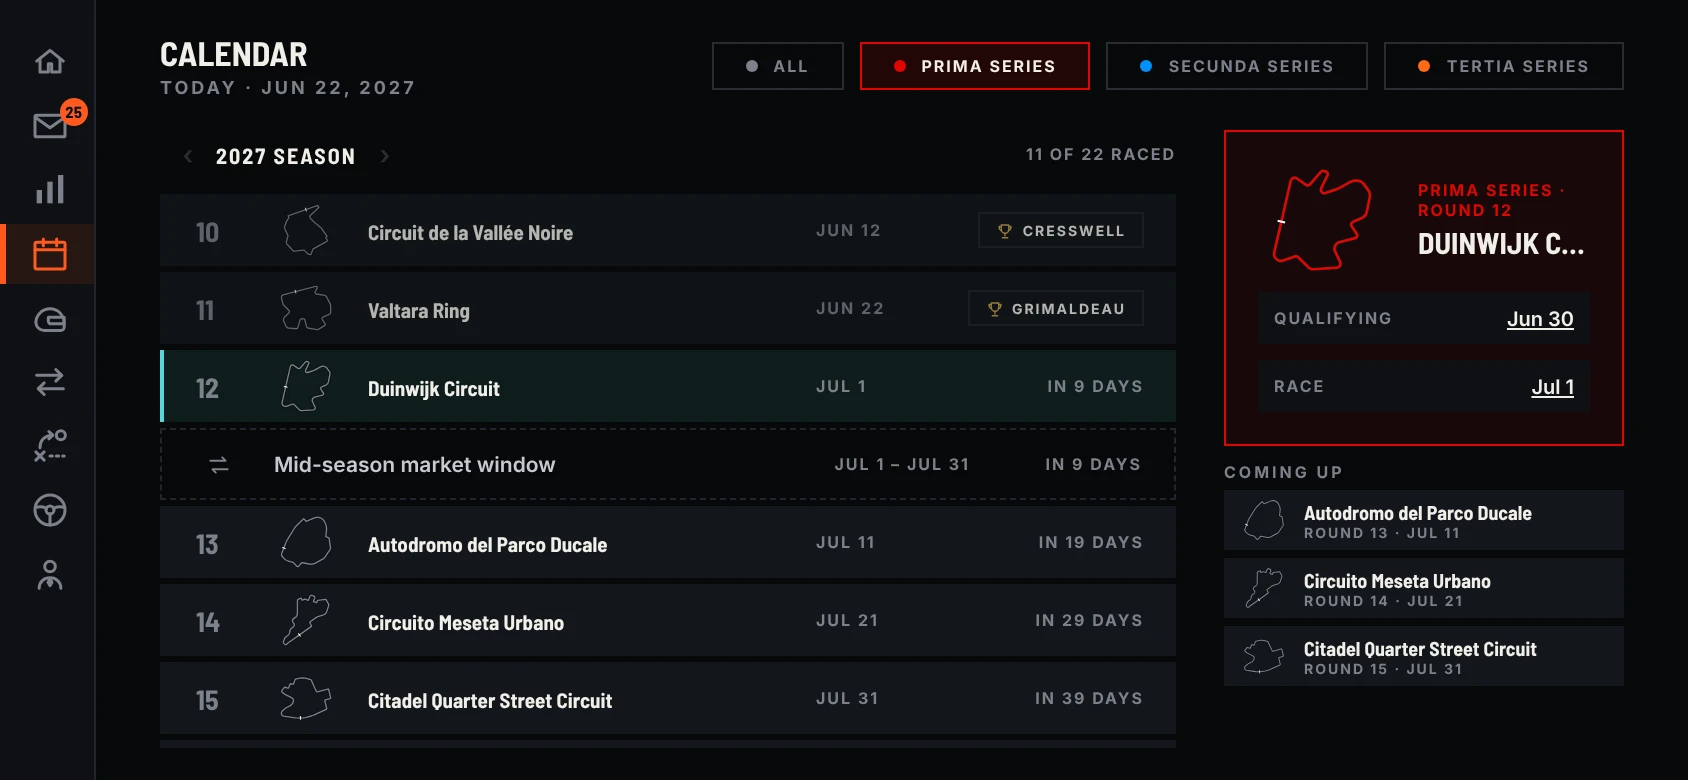Screen dimensions: 1688x780
Task: Switch to the Tertia Series filter
Action: (1504, 66)
